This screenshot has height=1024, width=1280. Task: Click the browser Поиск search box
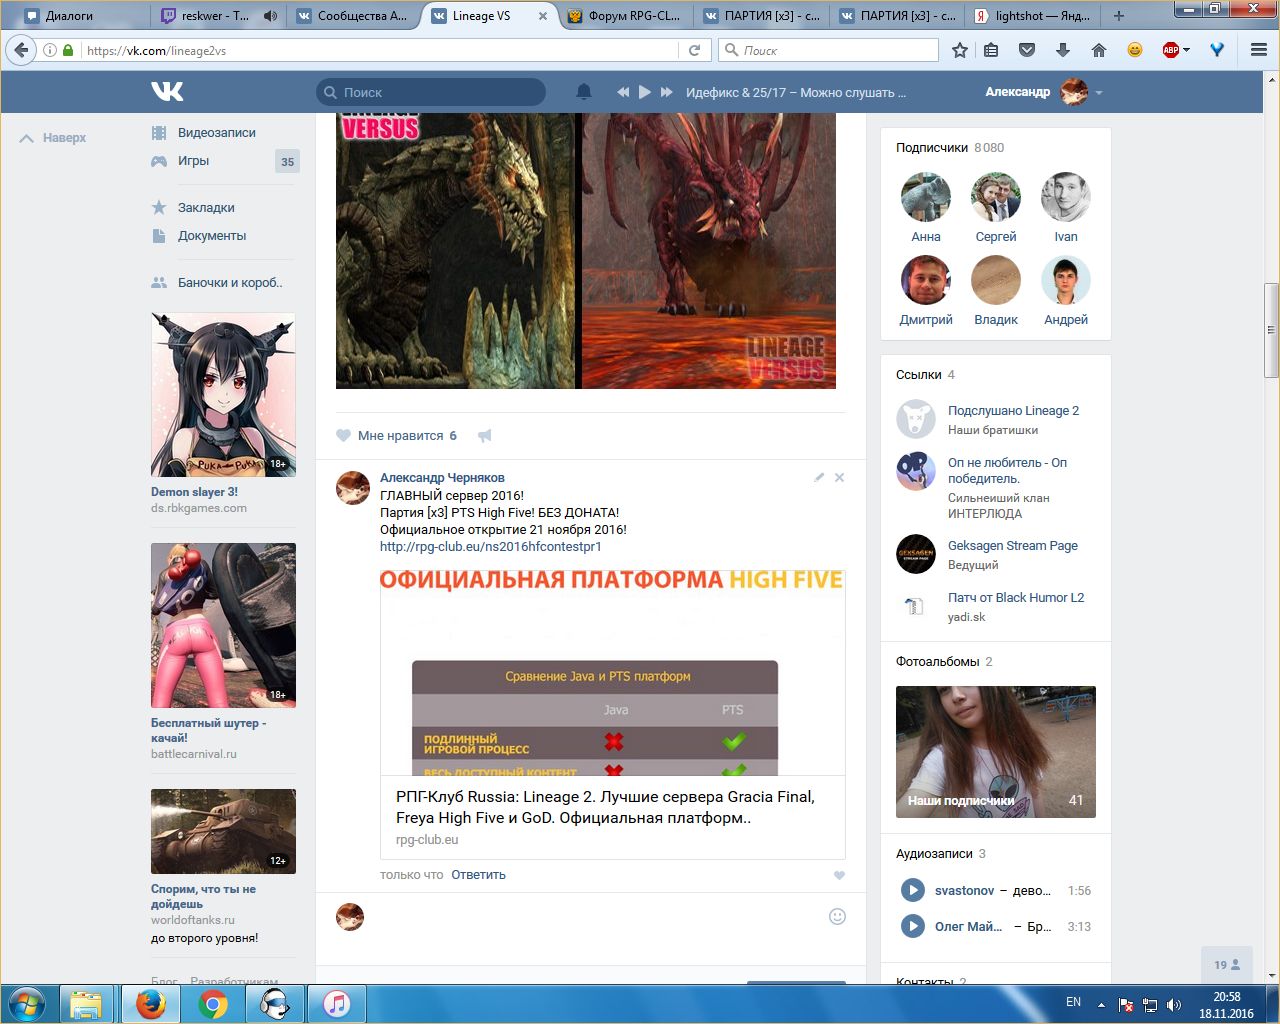pos(828,50)
